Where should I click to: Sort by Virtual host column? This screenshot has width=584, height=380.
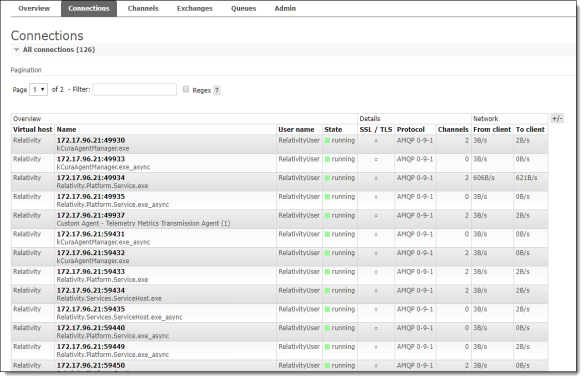coord(32,129)
